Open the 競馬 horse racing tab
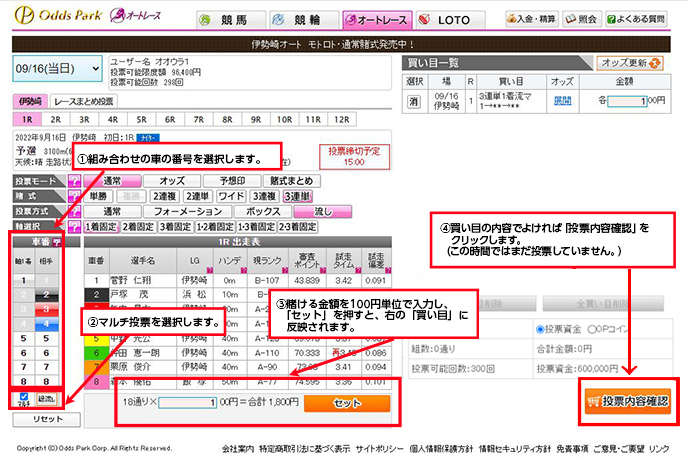Image resolution: width=688 pixels, height=471 pixels. tap(231, 20)
